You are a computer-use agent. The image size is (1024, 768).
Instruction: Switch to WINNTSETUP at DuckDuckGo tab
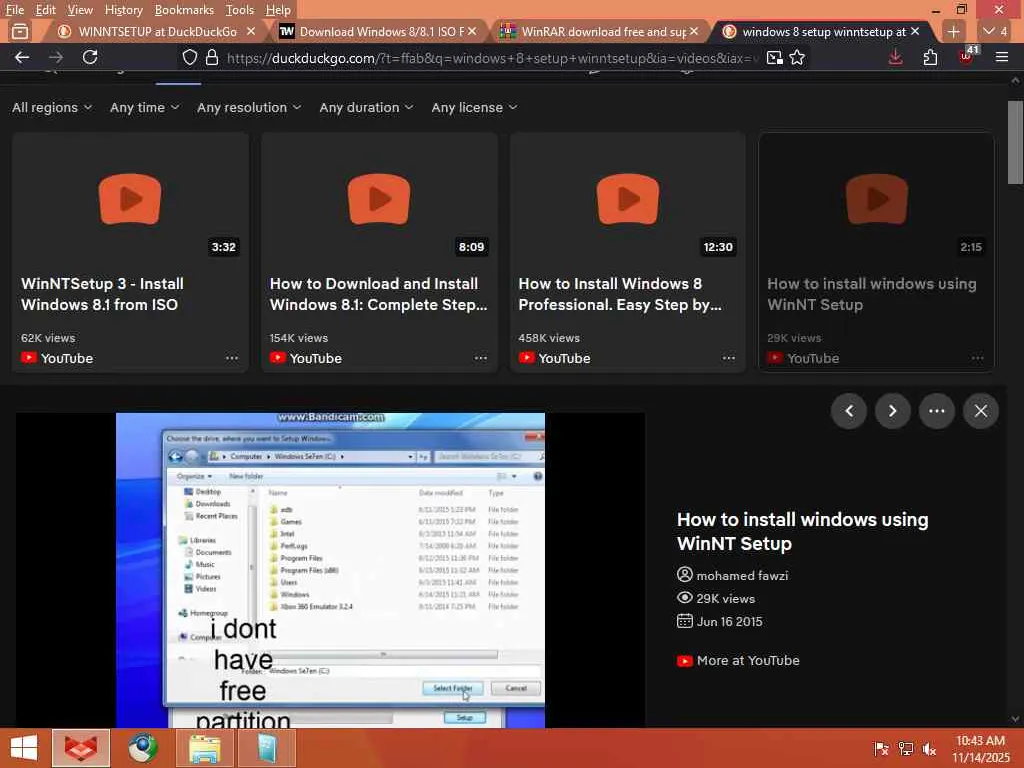155,31
